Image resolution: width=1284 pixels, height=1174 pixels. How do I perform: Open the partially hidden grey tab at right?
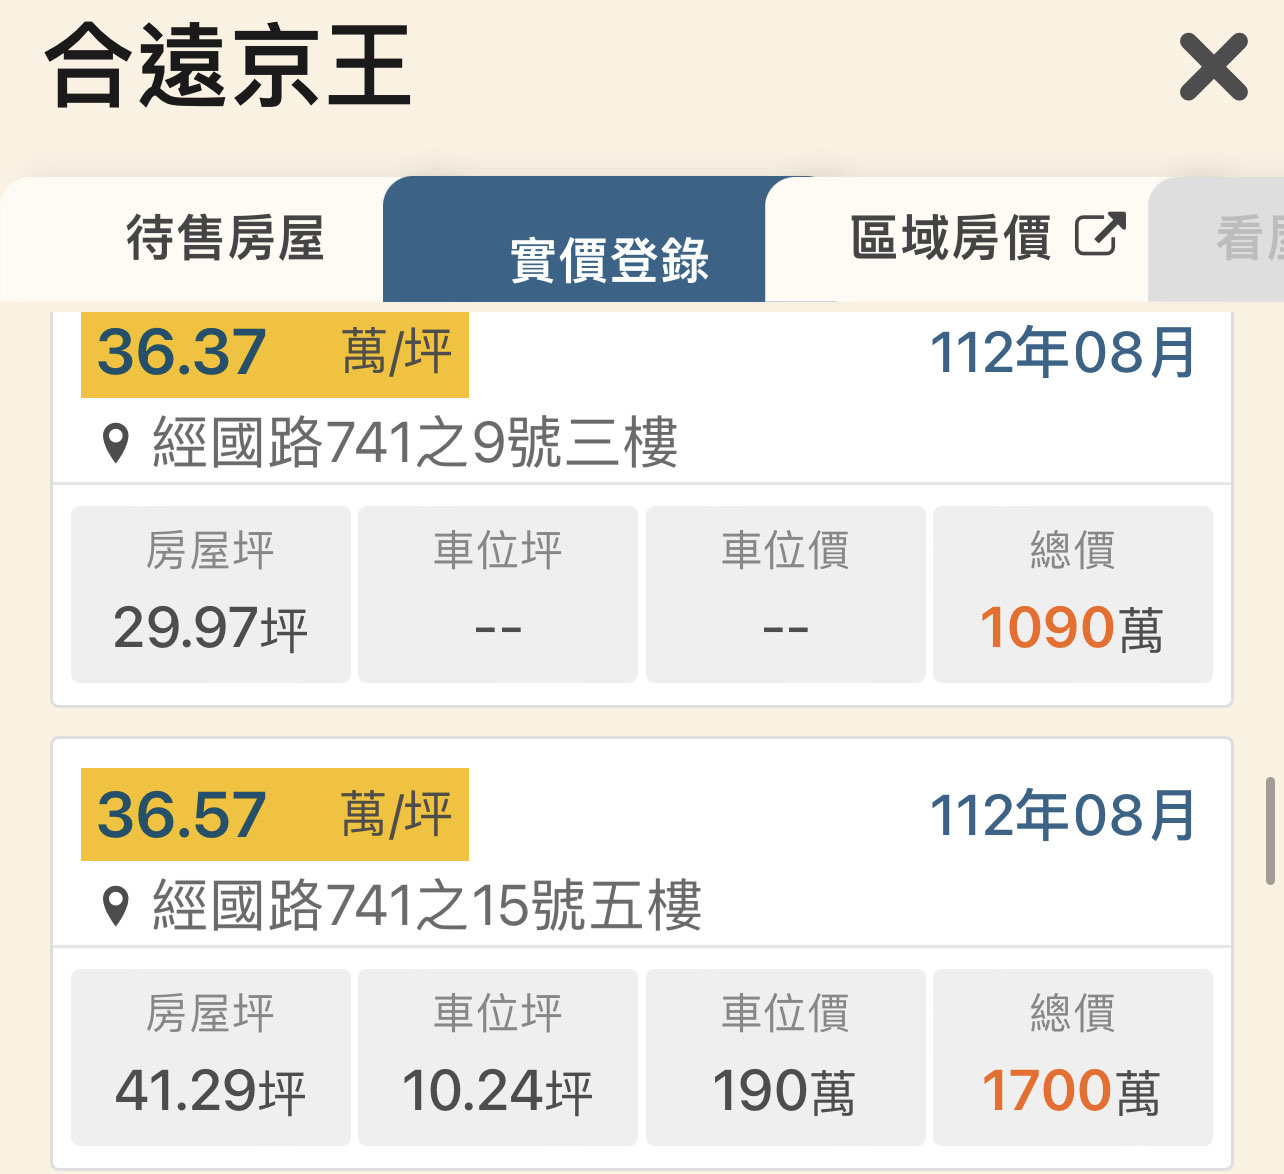pyautogui.click(x=1240, y=240)
